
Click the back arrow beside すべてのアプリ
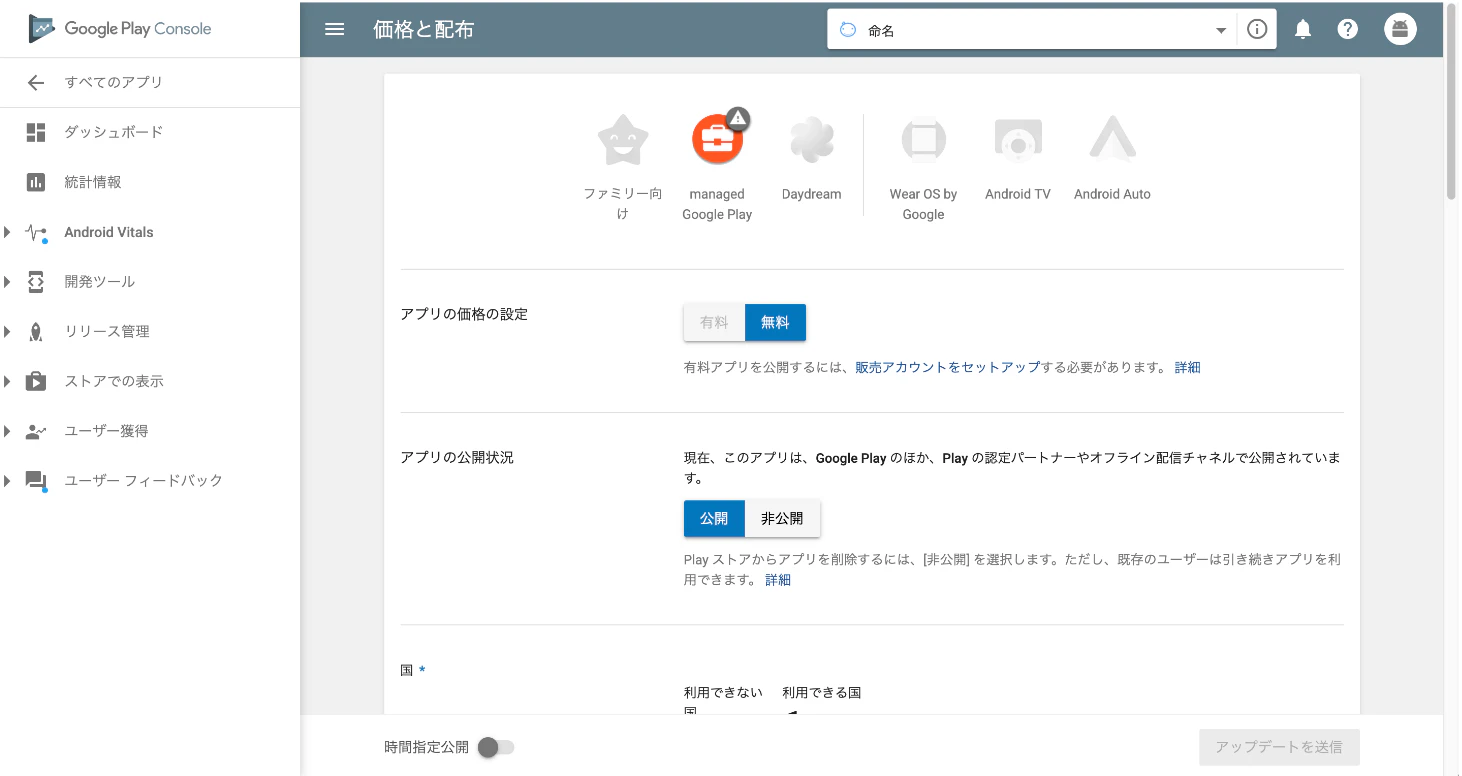coord(36,82)
